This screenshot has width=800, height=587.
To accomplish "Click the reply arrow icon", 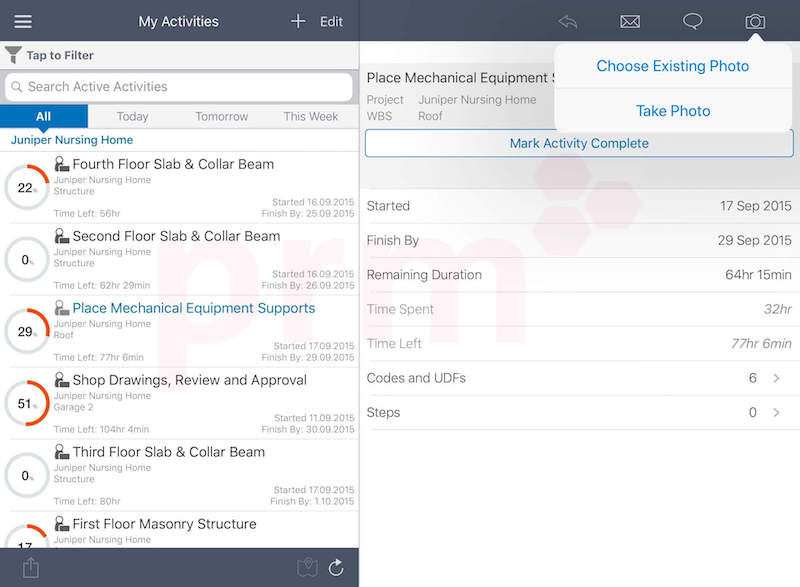I will click(x=568, y=22).
